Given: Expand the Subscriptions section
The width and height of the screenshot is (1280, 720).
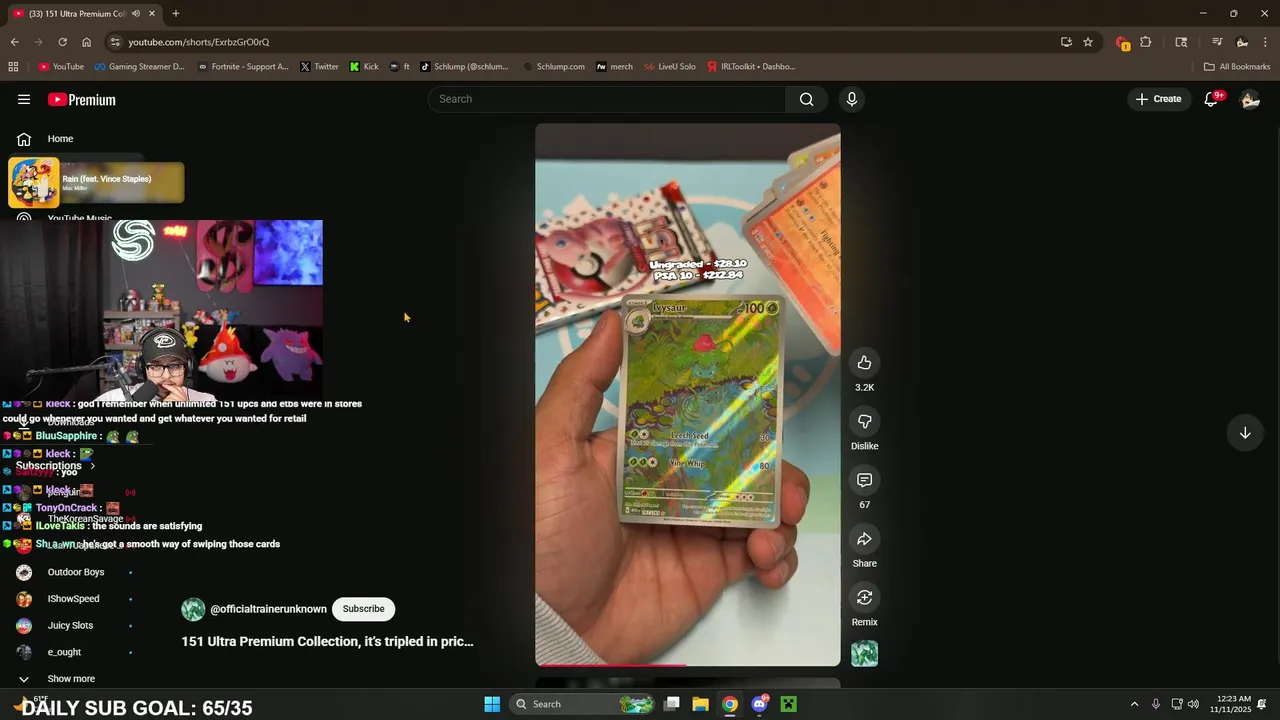Looking at the screenshot, I should [x=55, y=466].
